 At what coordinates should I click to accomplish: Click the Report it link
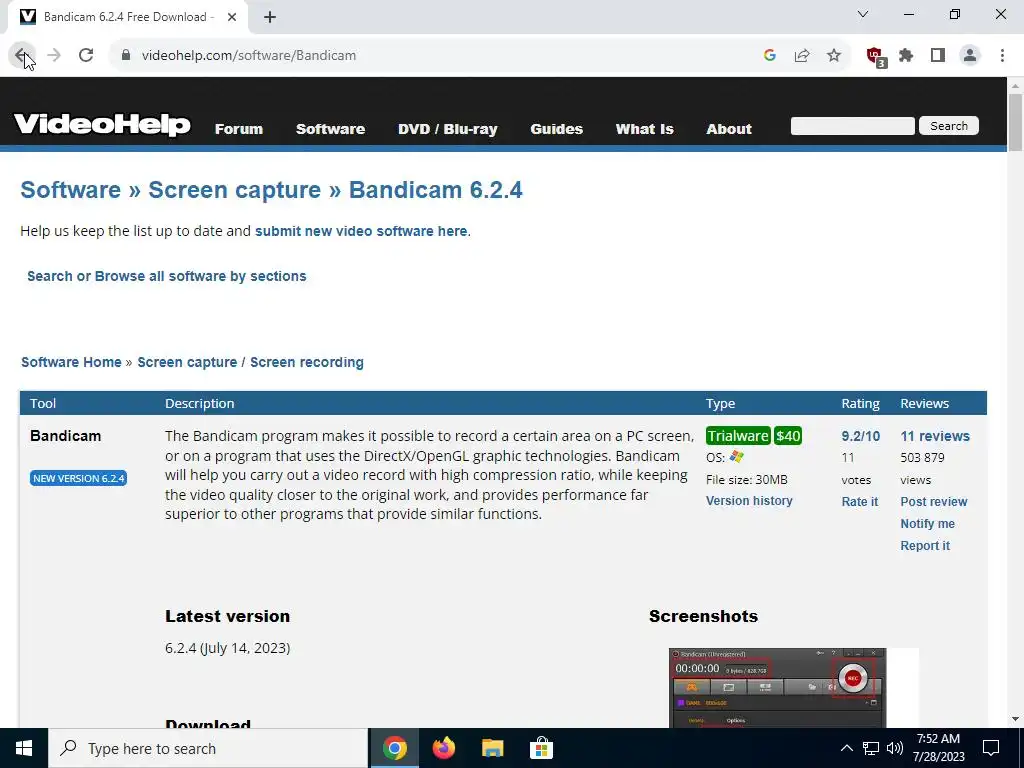[925, 546]
